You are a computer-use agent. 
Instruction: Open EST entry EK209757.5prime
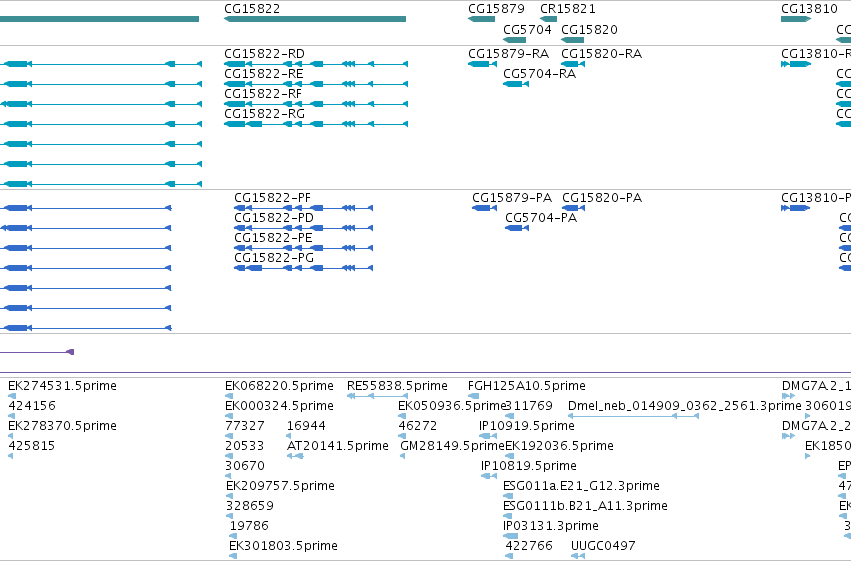point(280,486)
